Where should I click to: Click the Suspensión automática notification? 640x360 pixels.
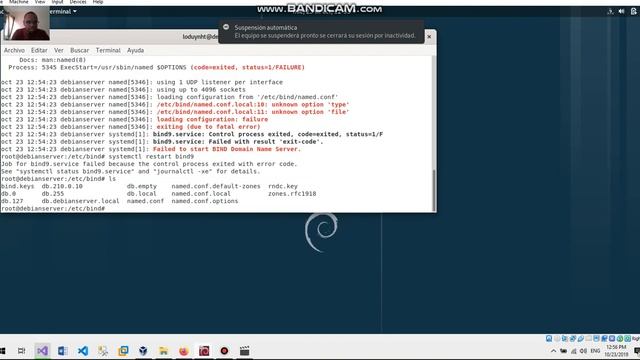click(321, 31)
